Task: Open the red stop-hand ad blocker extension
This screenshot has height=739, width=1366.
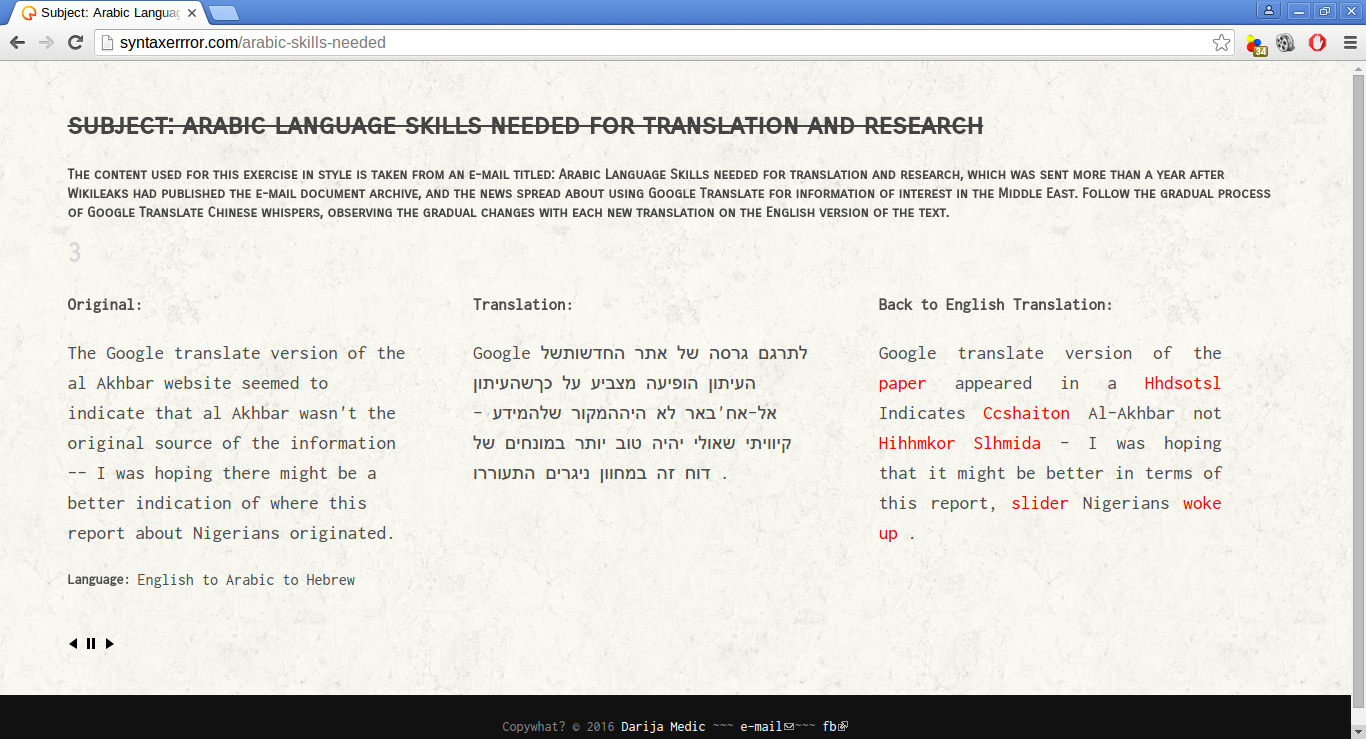Action: click(x=1317, y=43)
